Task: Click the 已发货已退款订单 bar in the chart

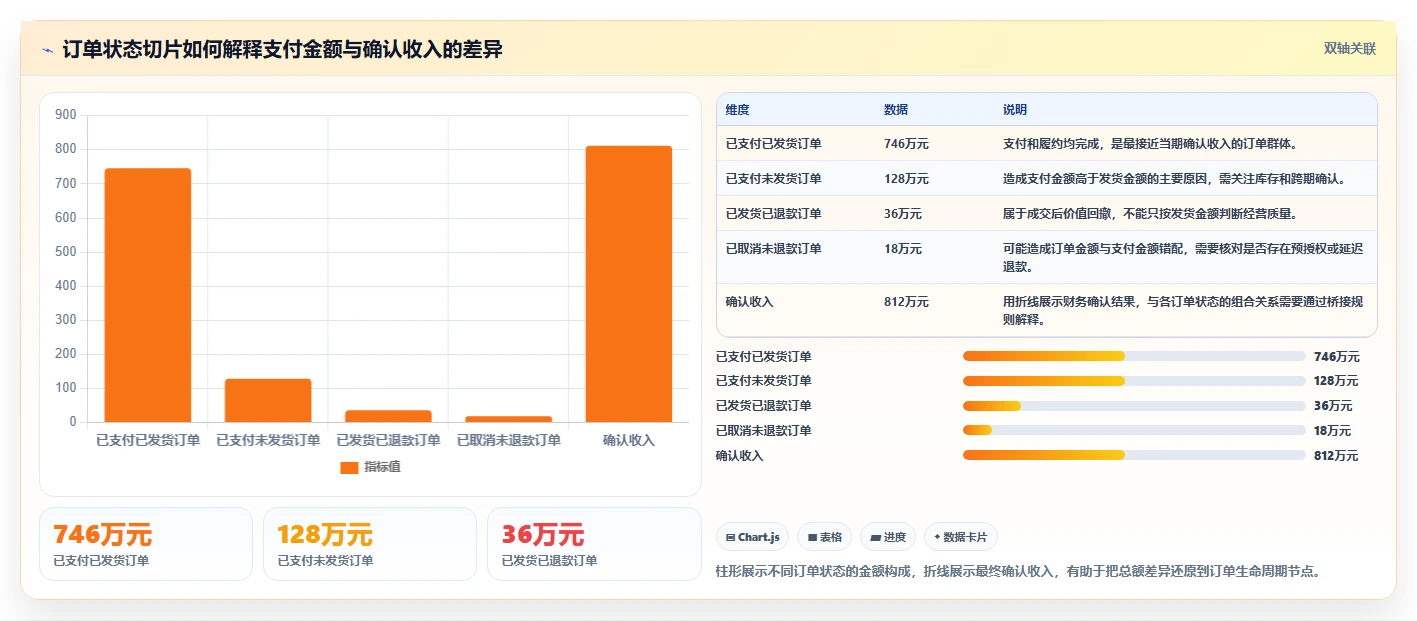Action: [x=388, y=416]
